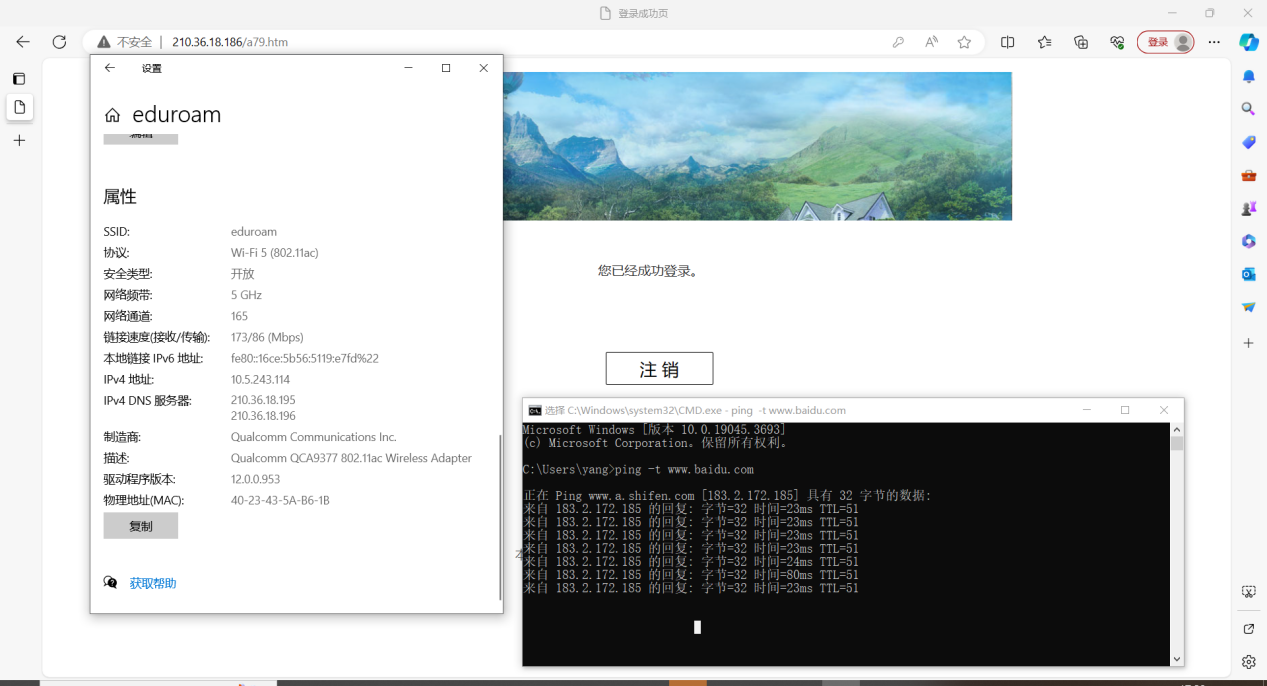The width and height of the screenshot is (1267, 686).
Task: Open a new tab with plus button
Action: pos(19,141)
